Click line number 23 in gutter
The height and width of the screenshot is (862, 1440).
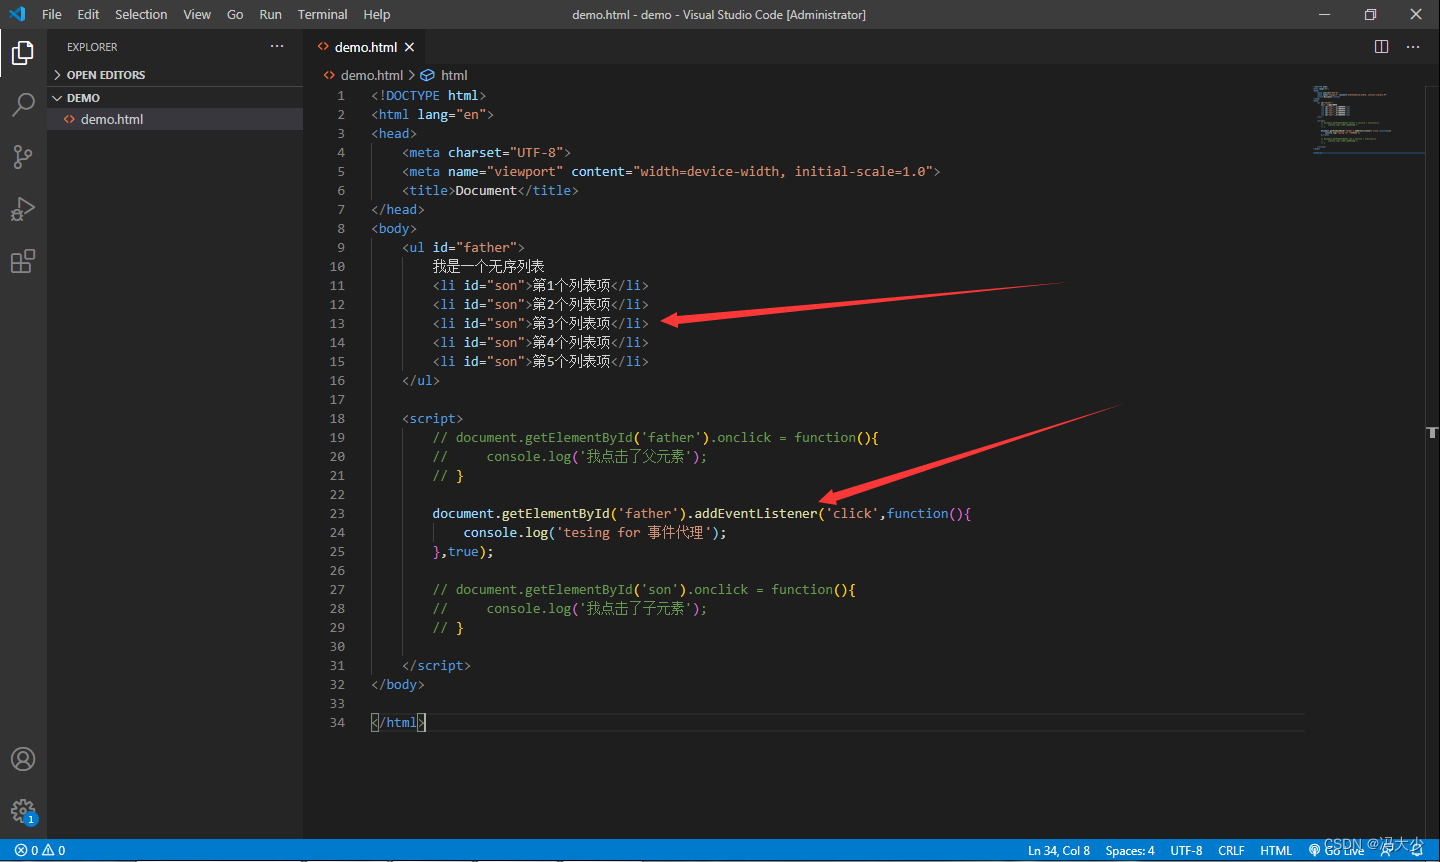[x=337, y=513]
